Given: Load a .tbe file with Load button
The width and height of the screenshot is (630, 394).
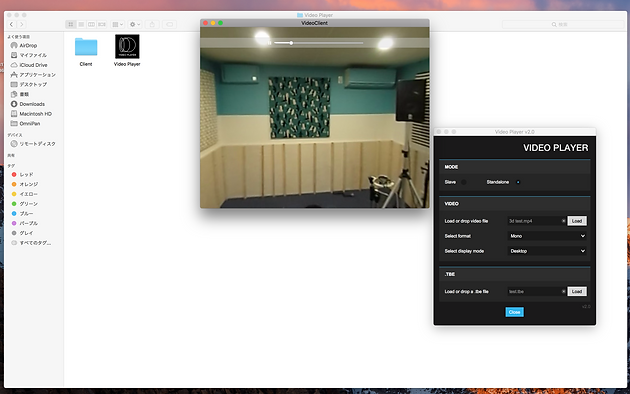Looking at the screenshot, I should pos(577,292).
